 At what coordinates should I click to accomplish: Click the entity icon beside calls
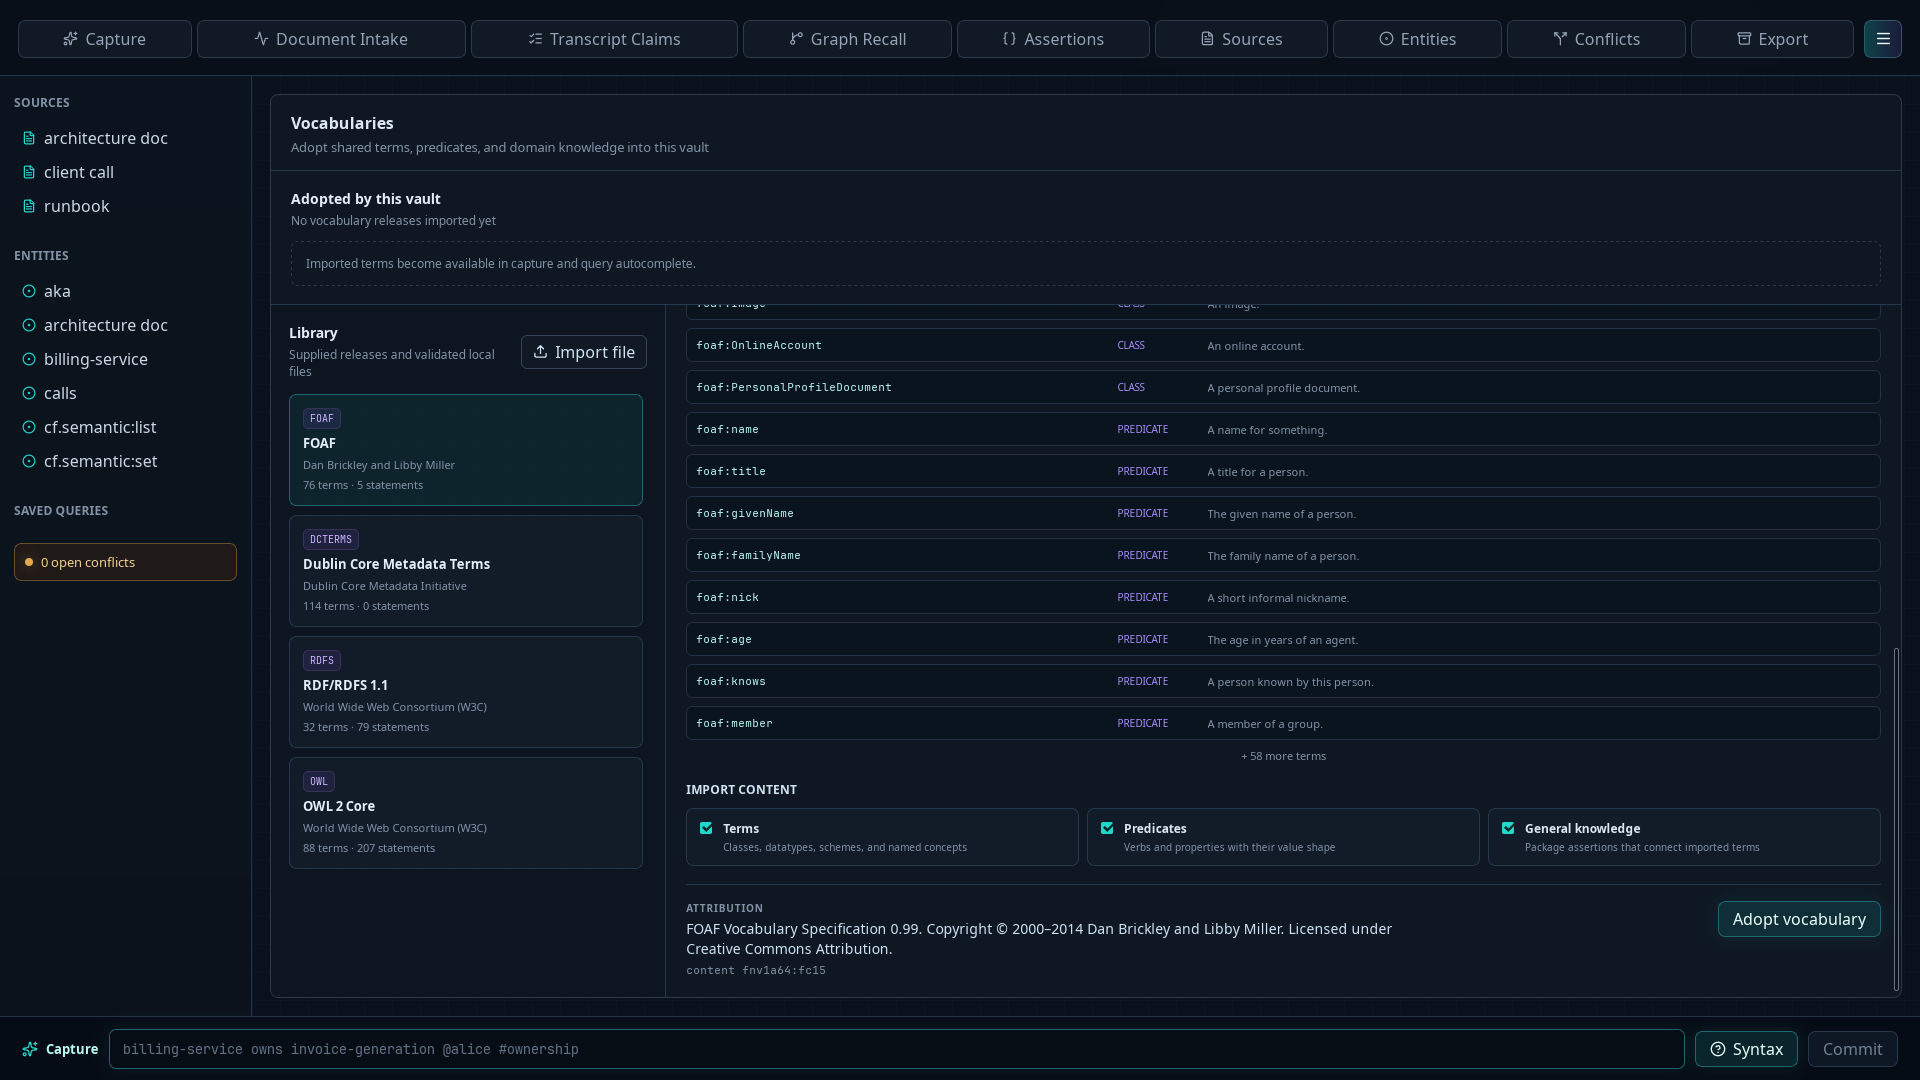click(x=29, y=393)
